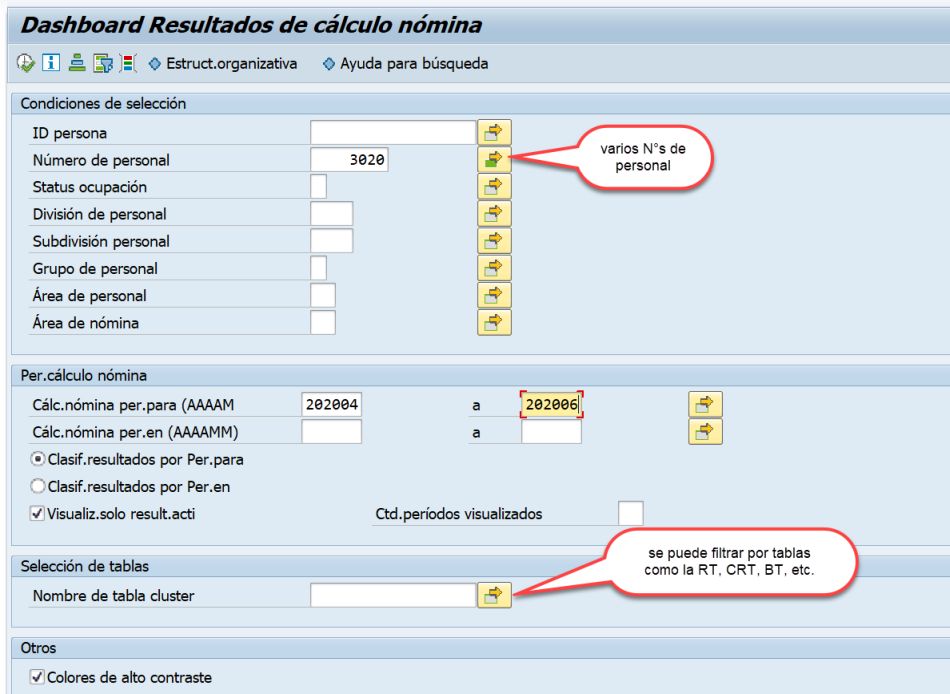Open multiple selection for División de personal
Viewport: 950px width, 694px height.
494,213
